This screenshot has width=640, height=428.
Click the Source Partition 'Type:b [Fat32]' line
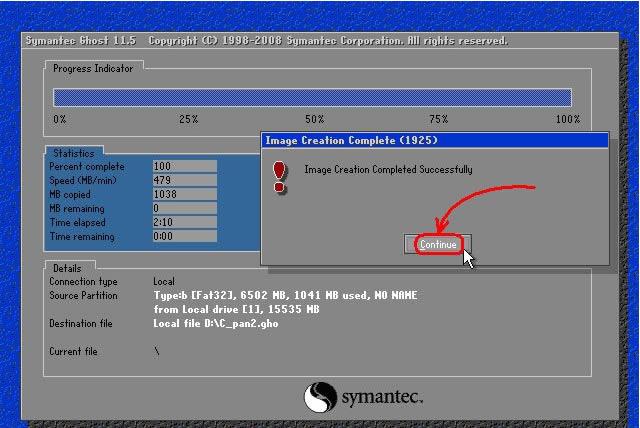click(285, 295)
